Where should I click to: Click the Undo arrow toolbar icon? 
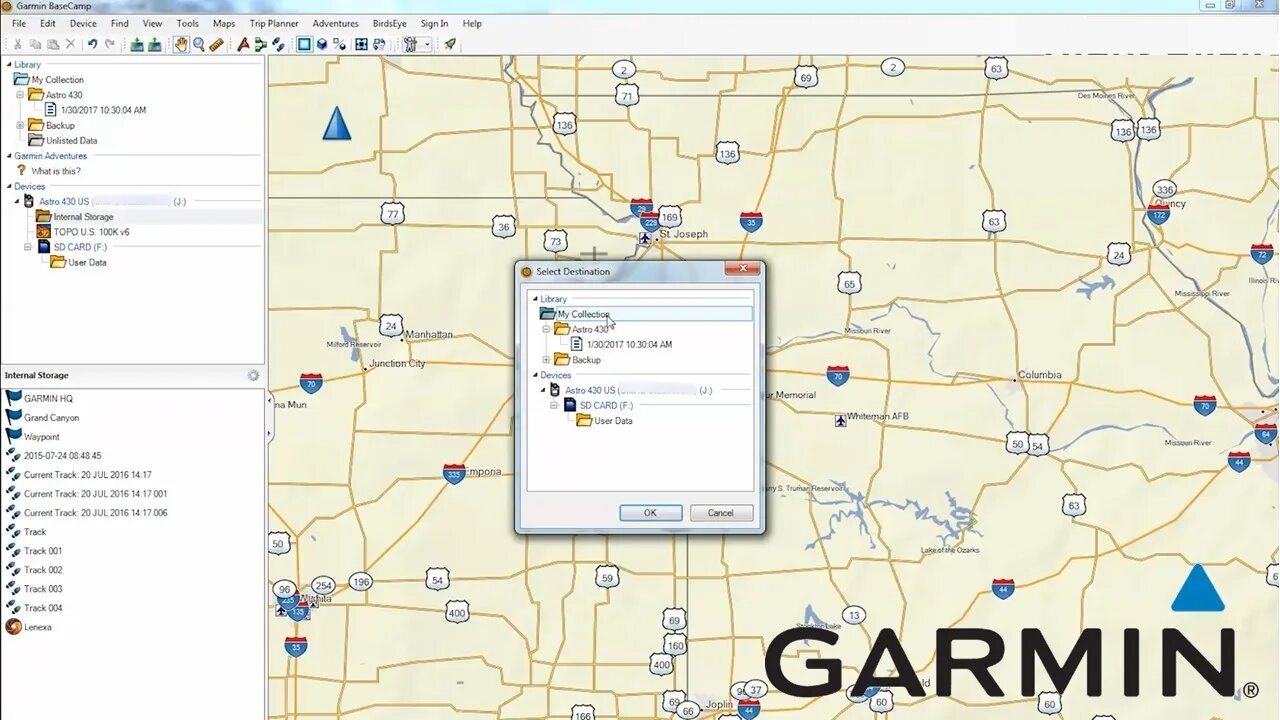tap(92, 44)
